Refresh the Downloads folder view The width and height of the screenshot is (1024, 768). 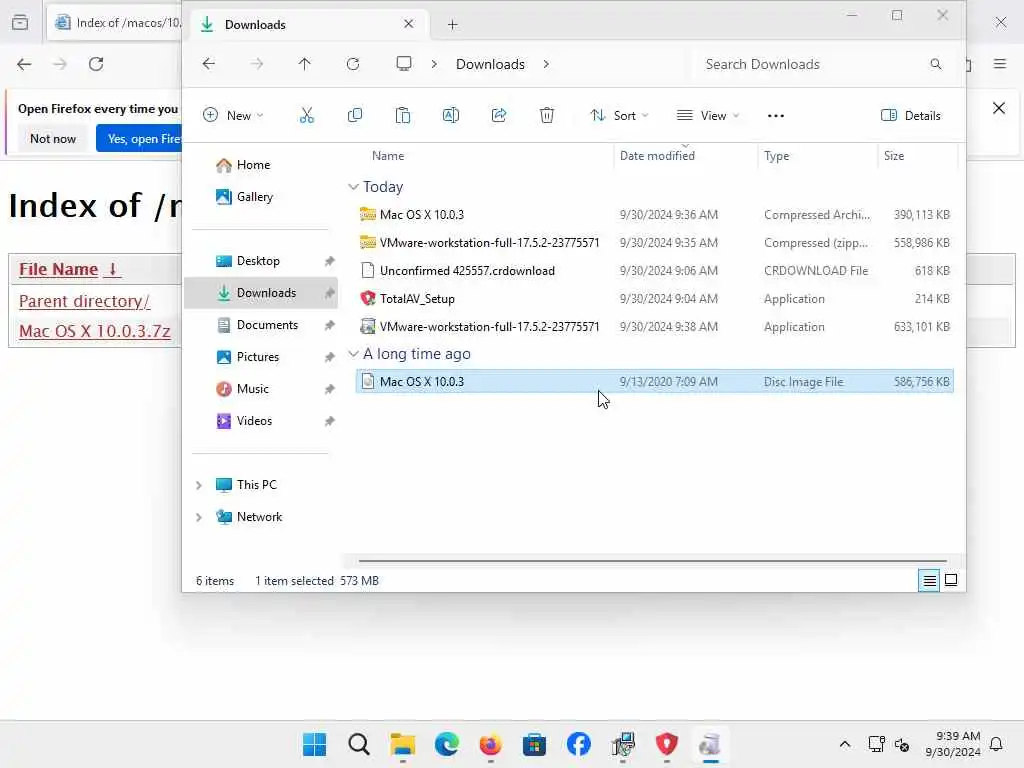pyautogui.click(x=353, y=64)
